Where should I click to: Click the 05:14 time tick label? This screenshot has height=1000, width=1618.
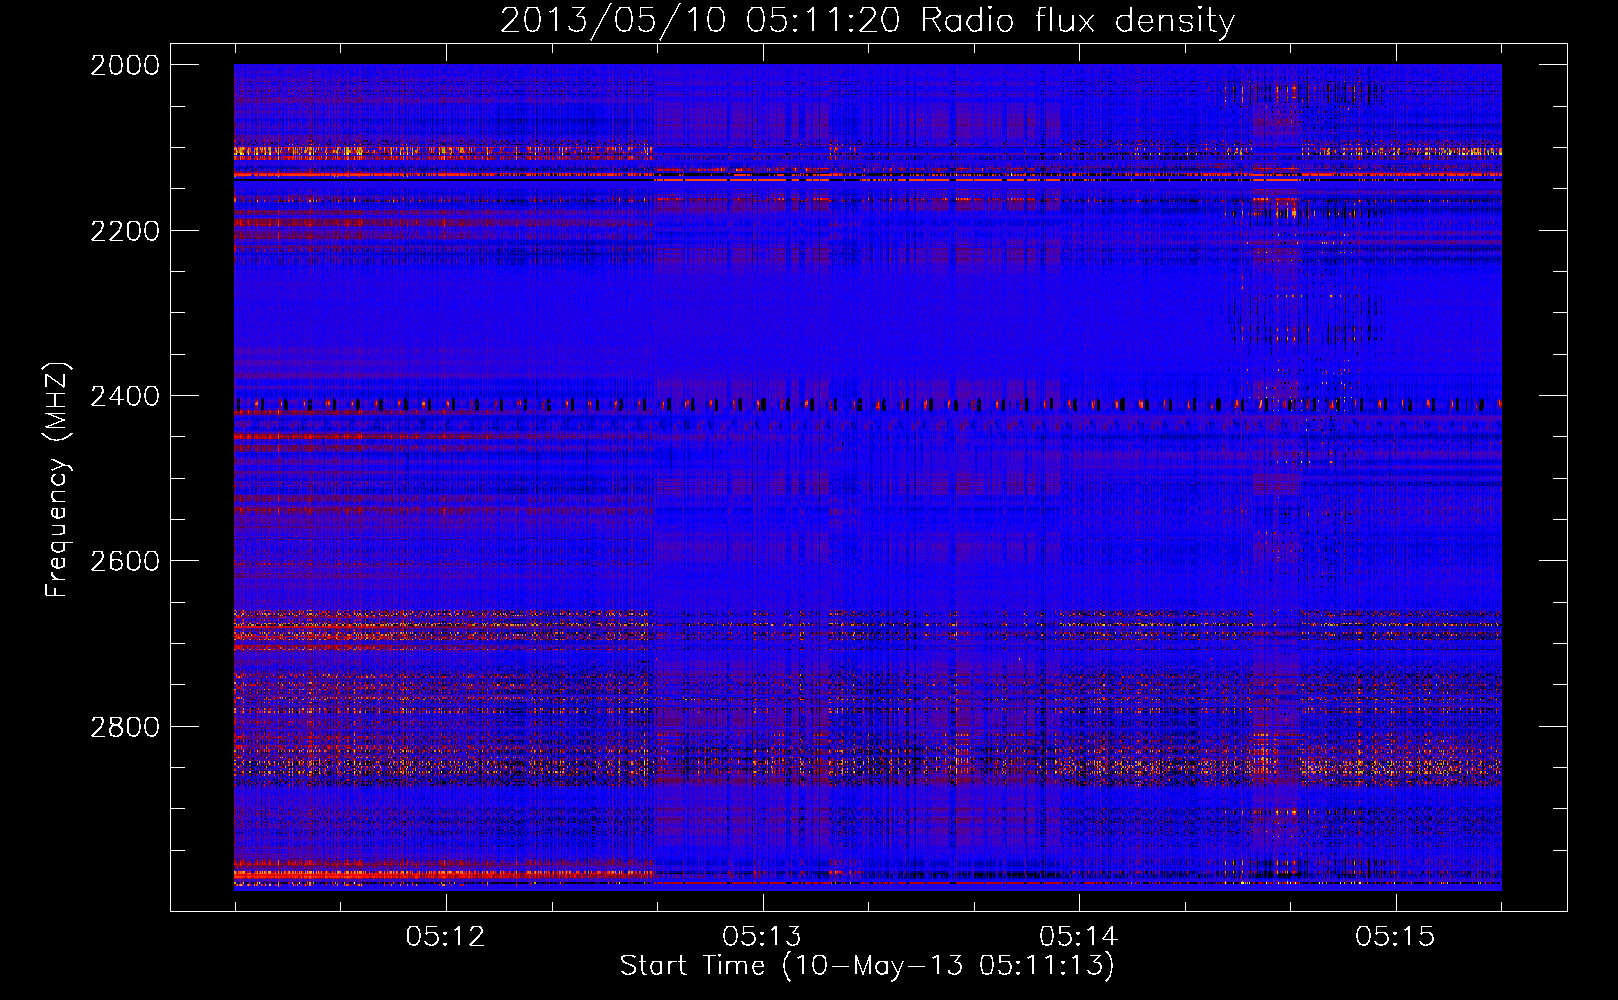(1079, 937)
